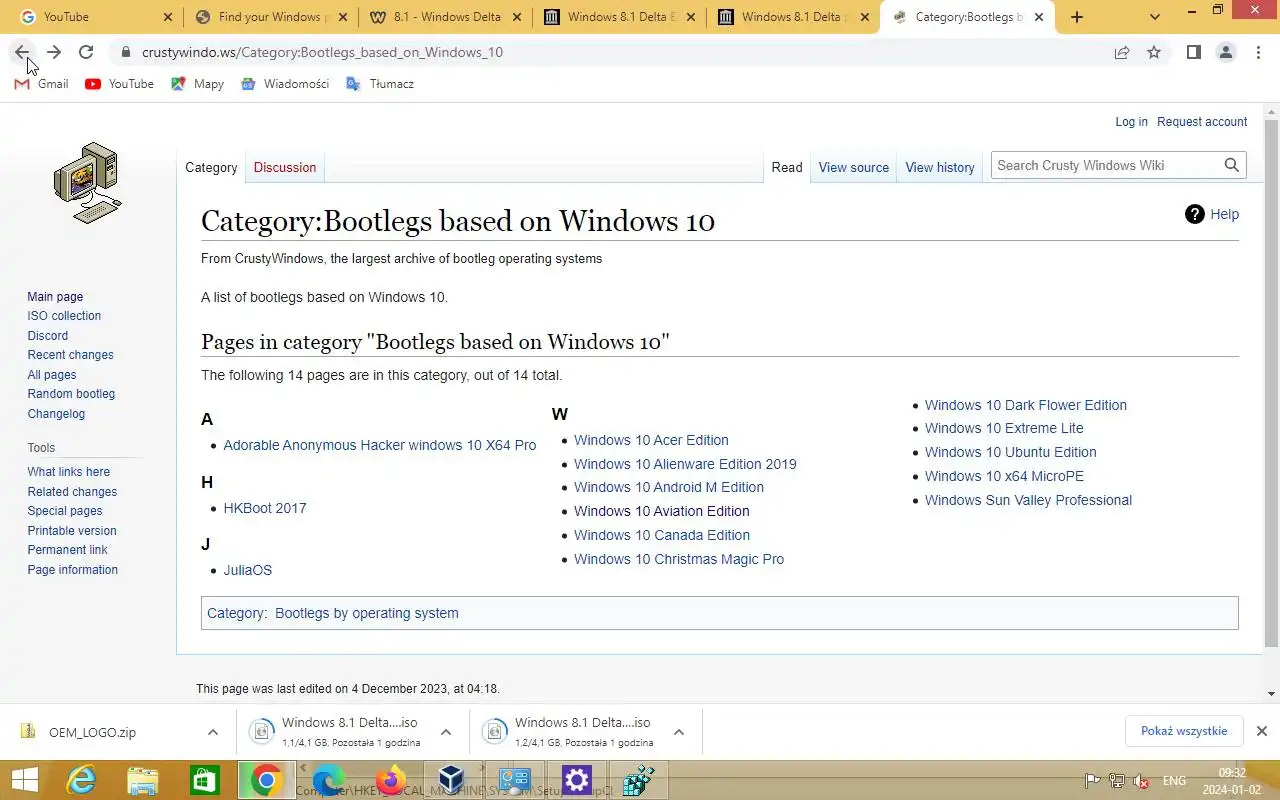Open JuliaOS page

coord(248,570)
